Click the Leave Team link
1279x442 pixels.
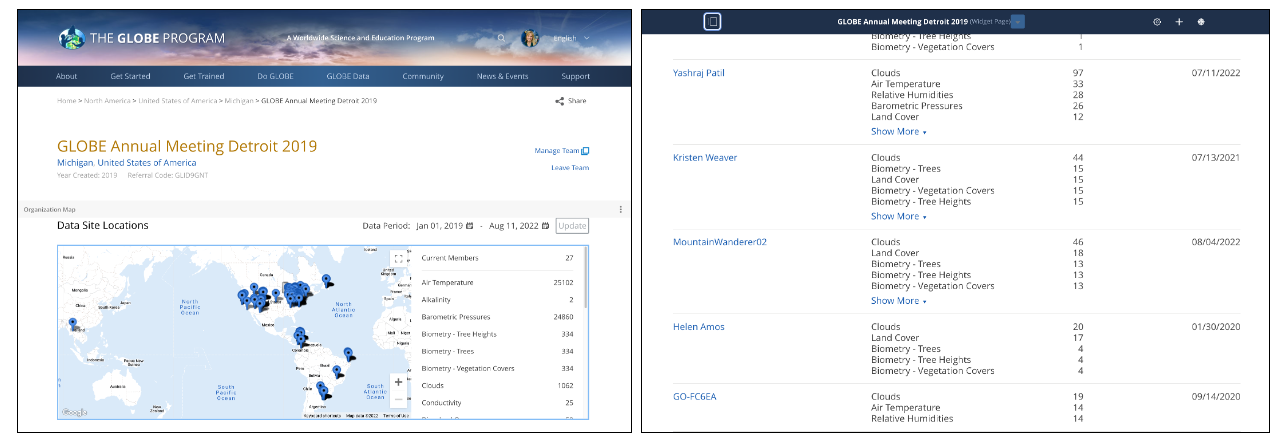(x=570, y=168)
